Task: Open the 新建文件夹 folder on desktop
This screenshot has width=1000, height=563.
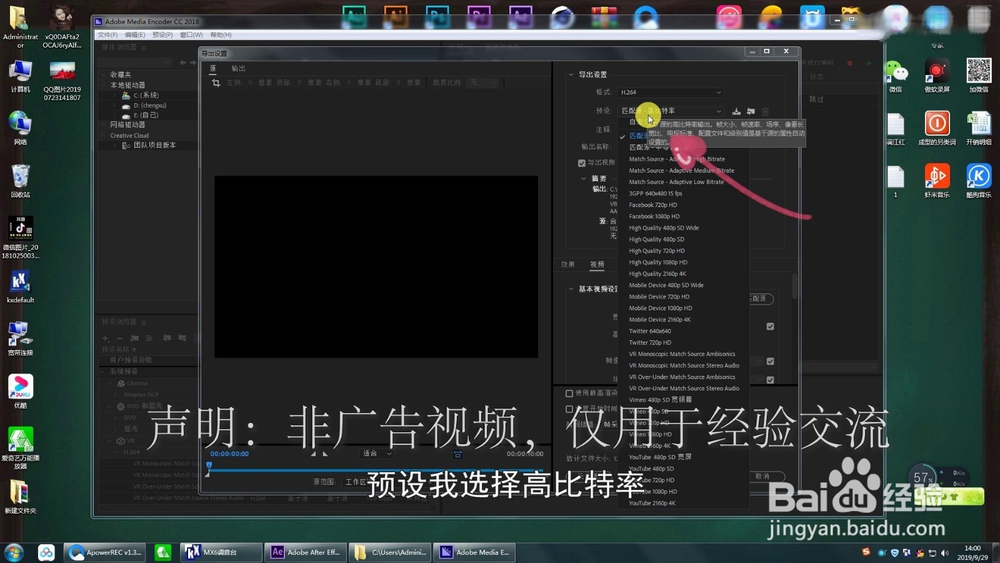Action: [19, 497]
